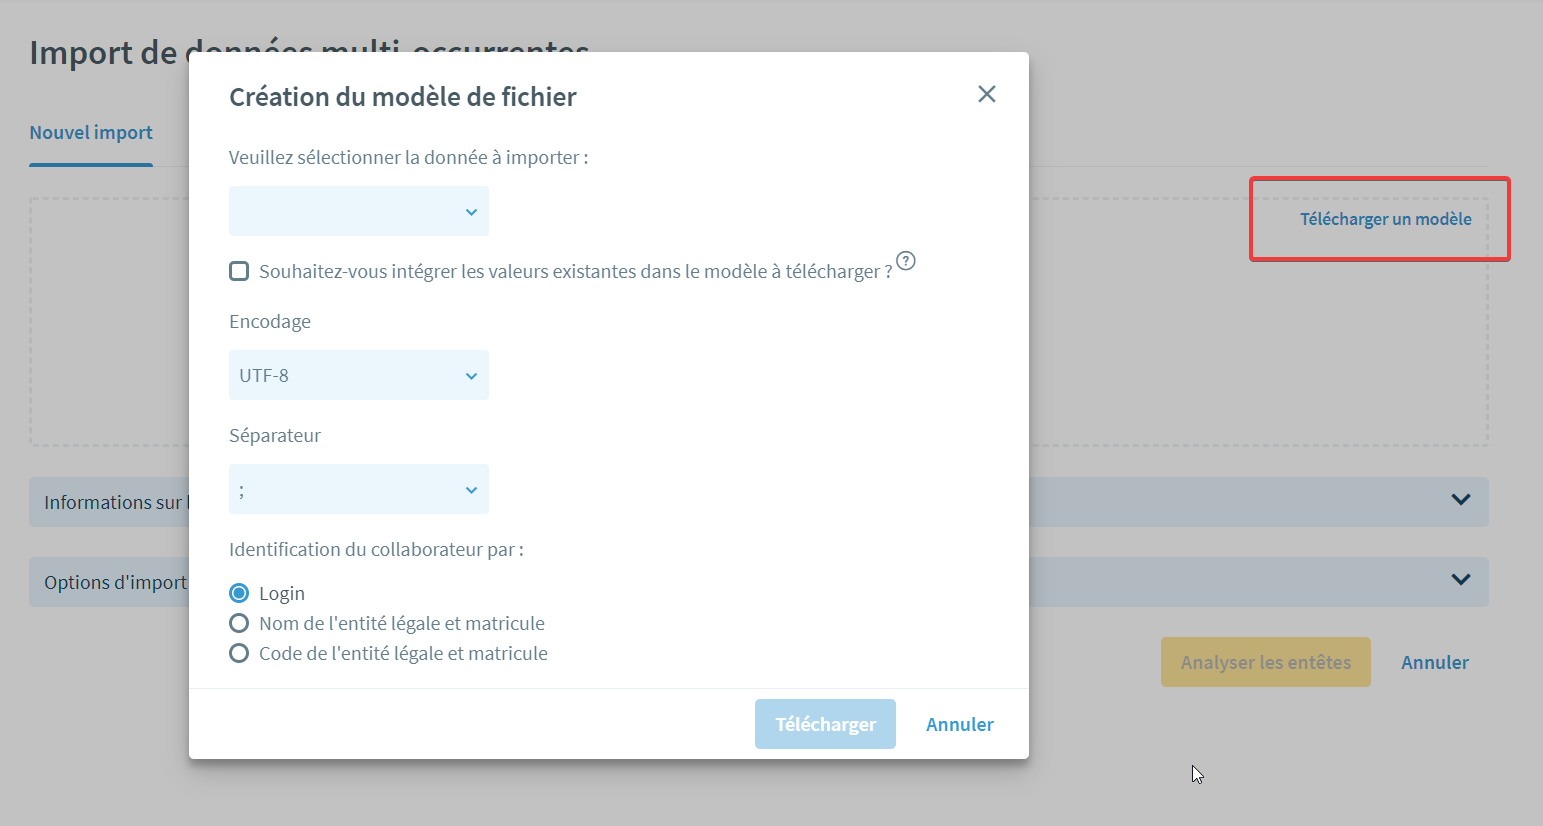Select the Login radio button
This screenshot has width=1543, height=826.
point(239,593)
